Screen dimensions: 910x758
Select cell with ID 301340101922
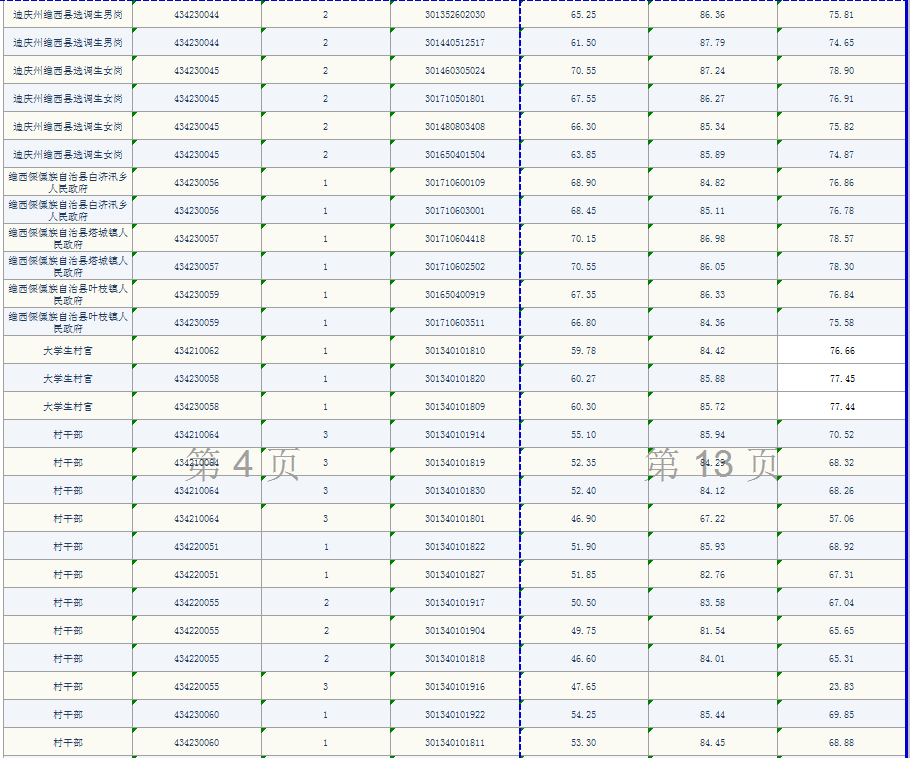[455, 715]
